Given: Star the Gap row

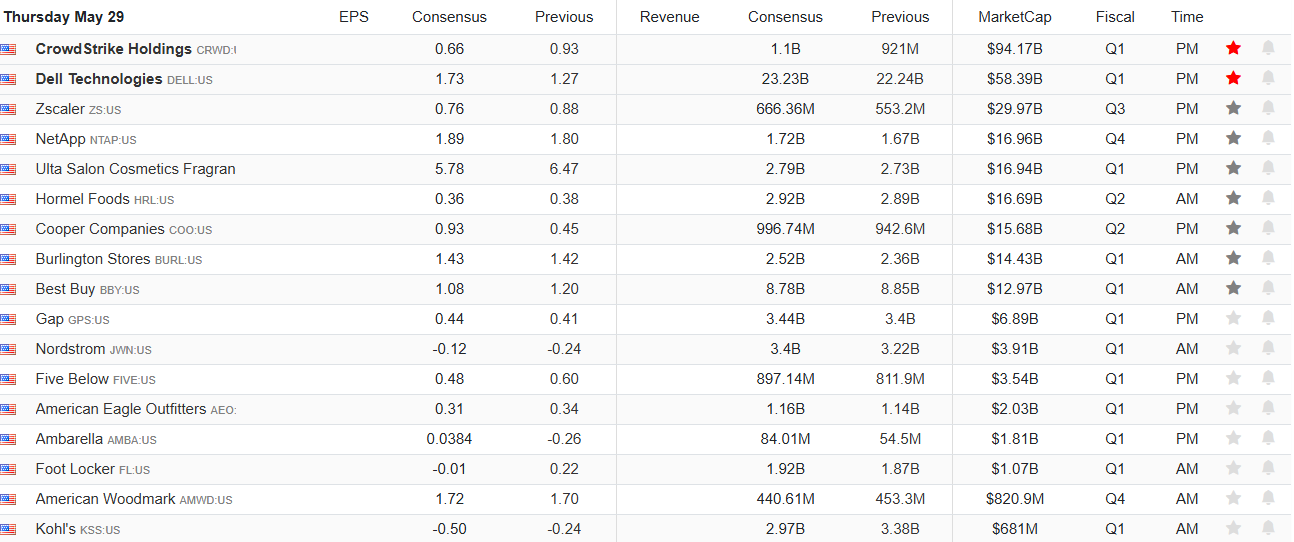Looking at the screenshot, I should coord(1233,318).
